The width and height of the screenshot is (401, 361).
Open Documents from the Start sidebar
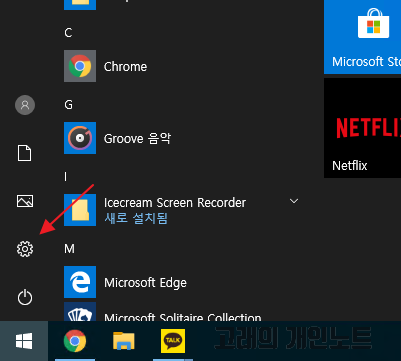(x=24, y=153)
